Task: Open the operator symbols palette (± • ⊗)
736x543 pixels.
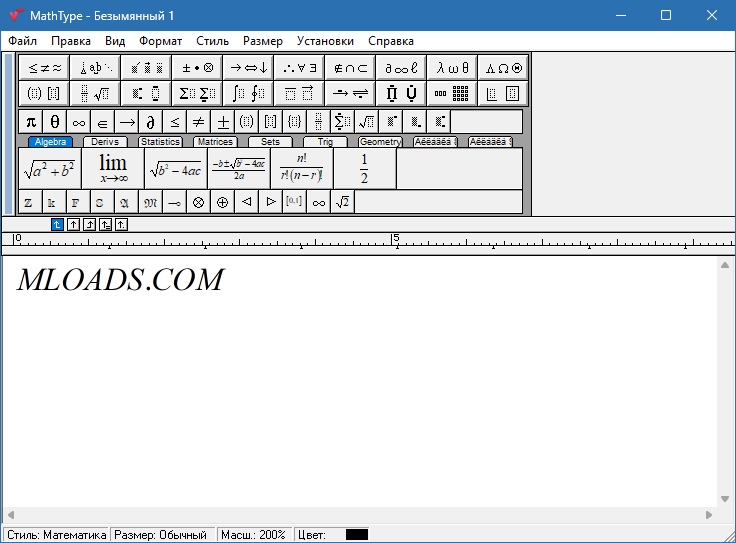Action: 198,68
